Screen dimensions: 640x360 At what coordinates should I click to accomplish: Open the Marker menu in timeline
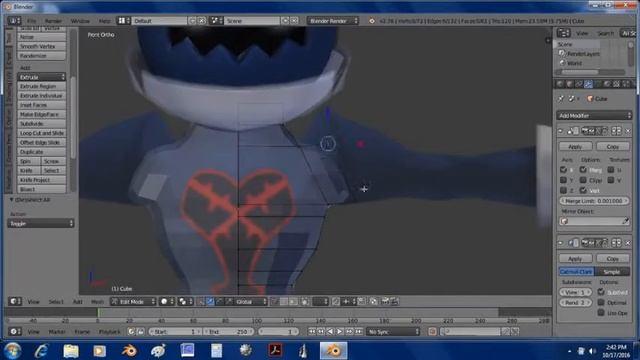57,331
